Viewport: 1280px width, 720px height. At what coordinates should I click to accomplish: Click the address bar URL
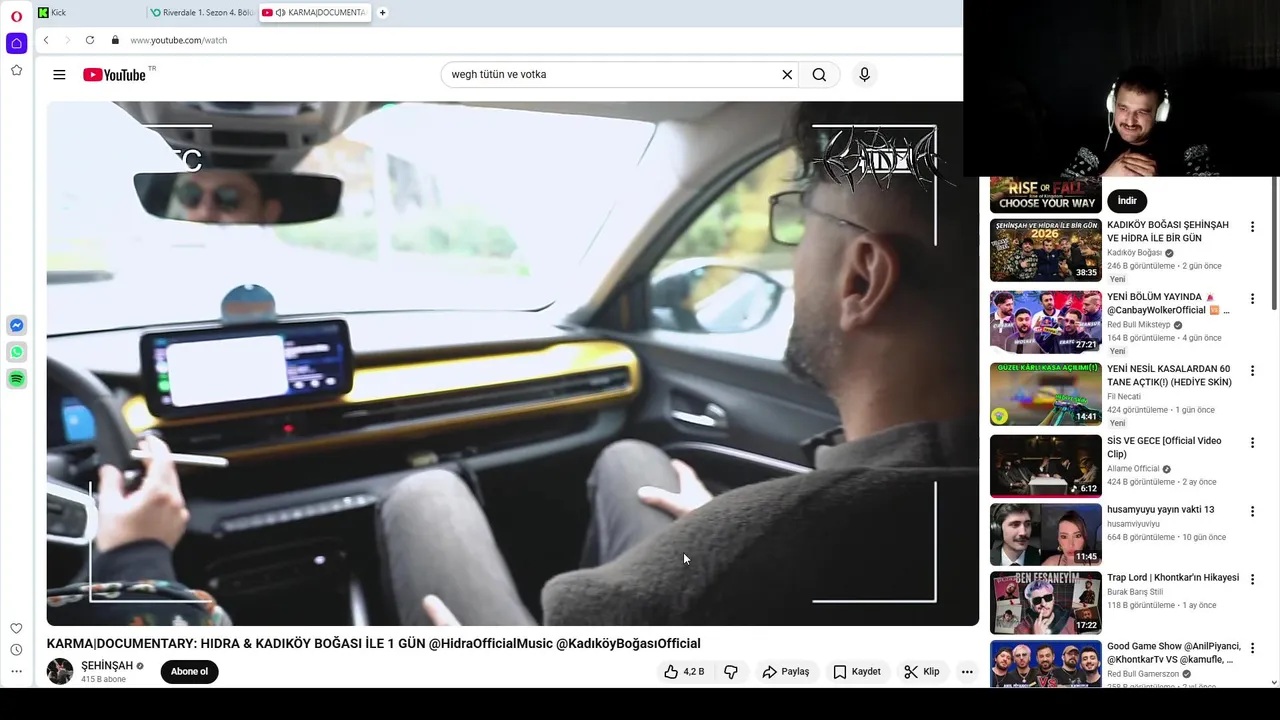(x=179, y=40)
